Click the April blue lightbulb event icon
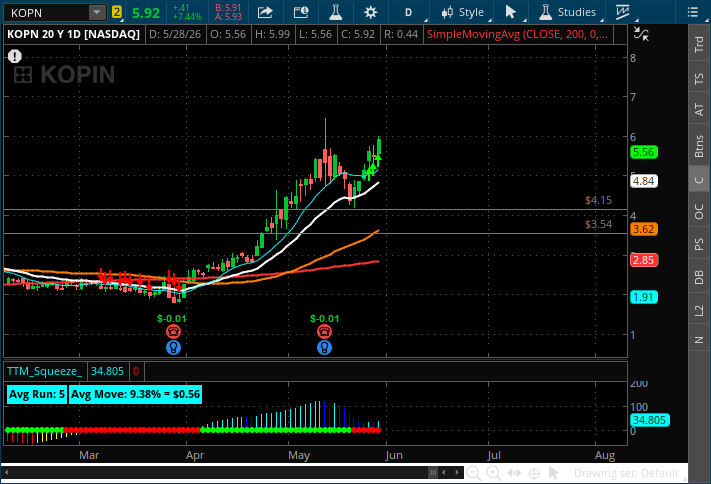The width and height of the screenshot is (711, 484). pyautogui.click(x=173, y=347)
